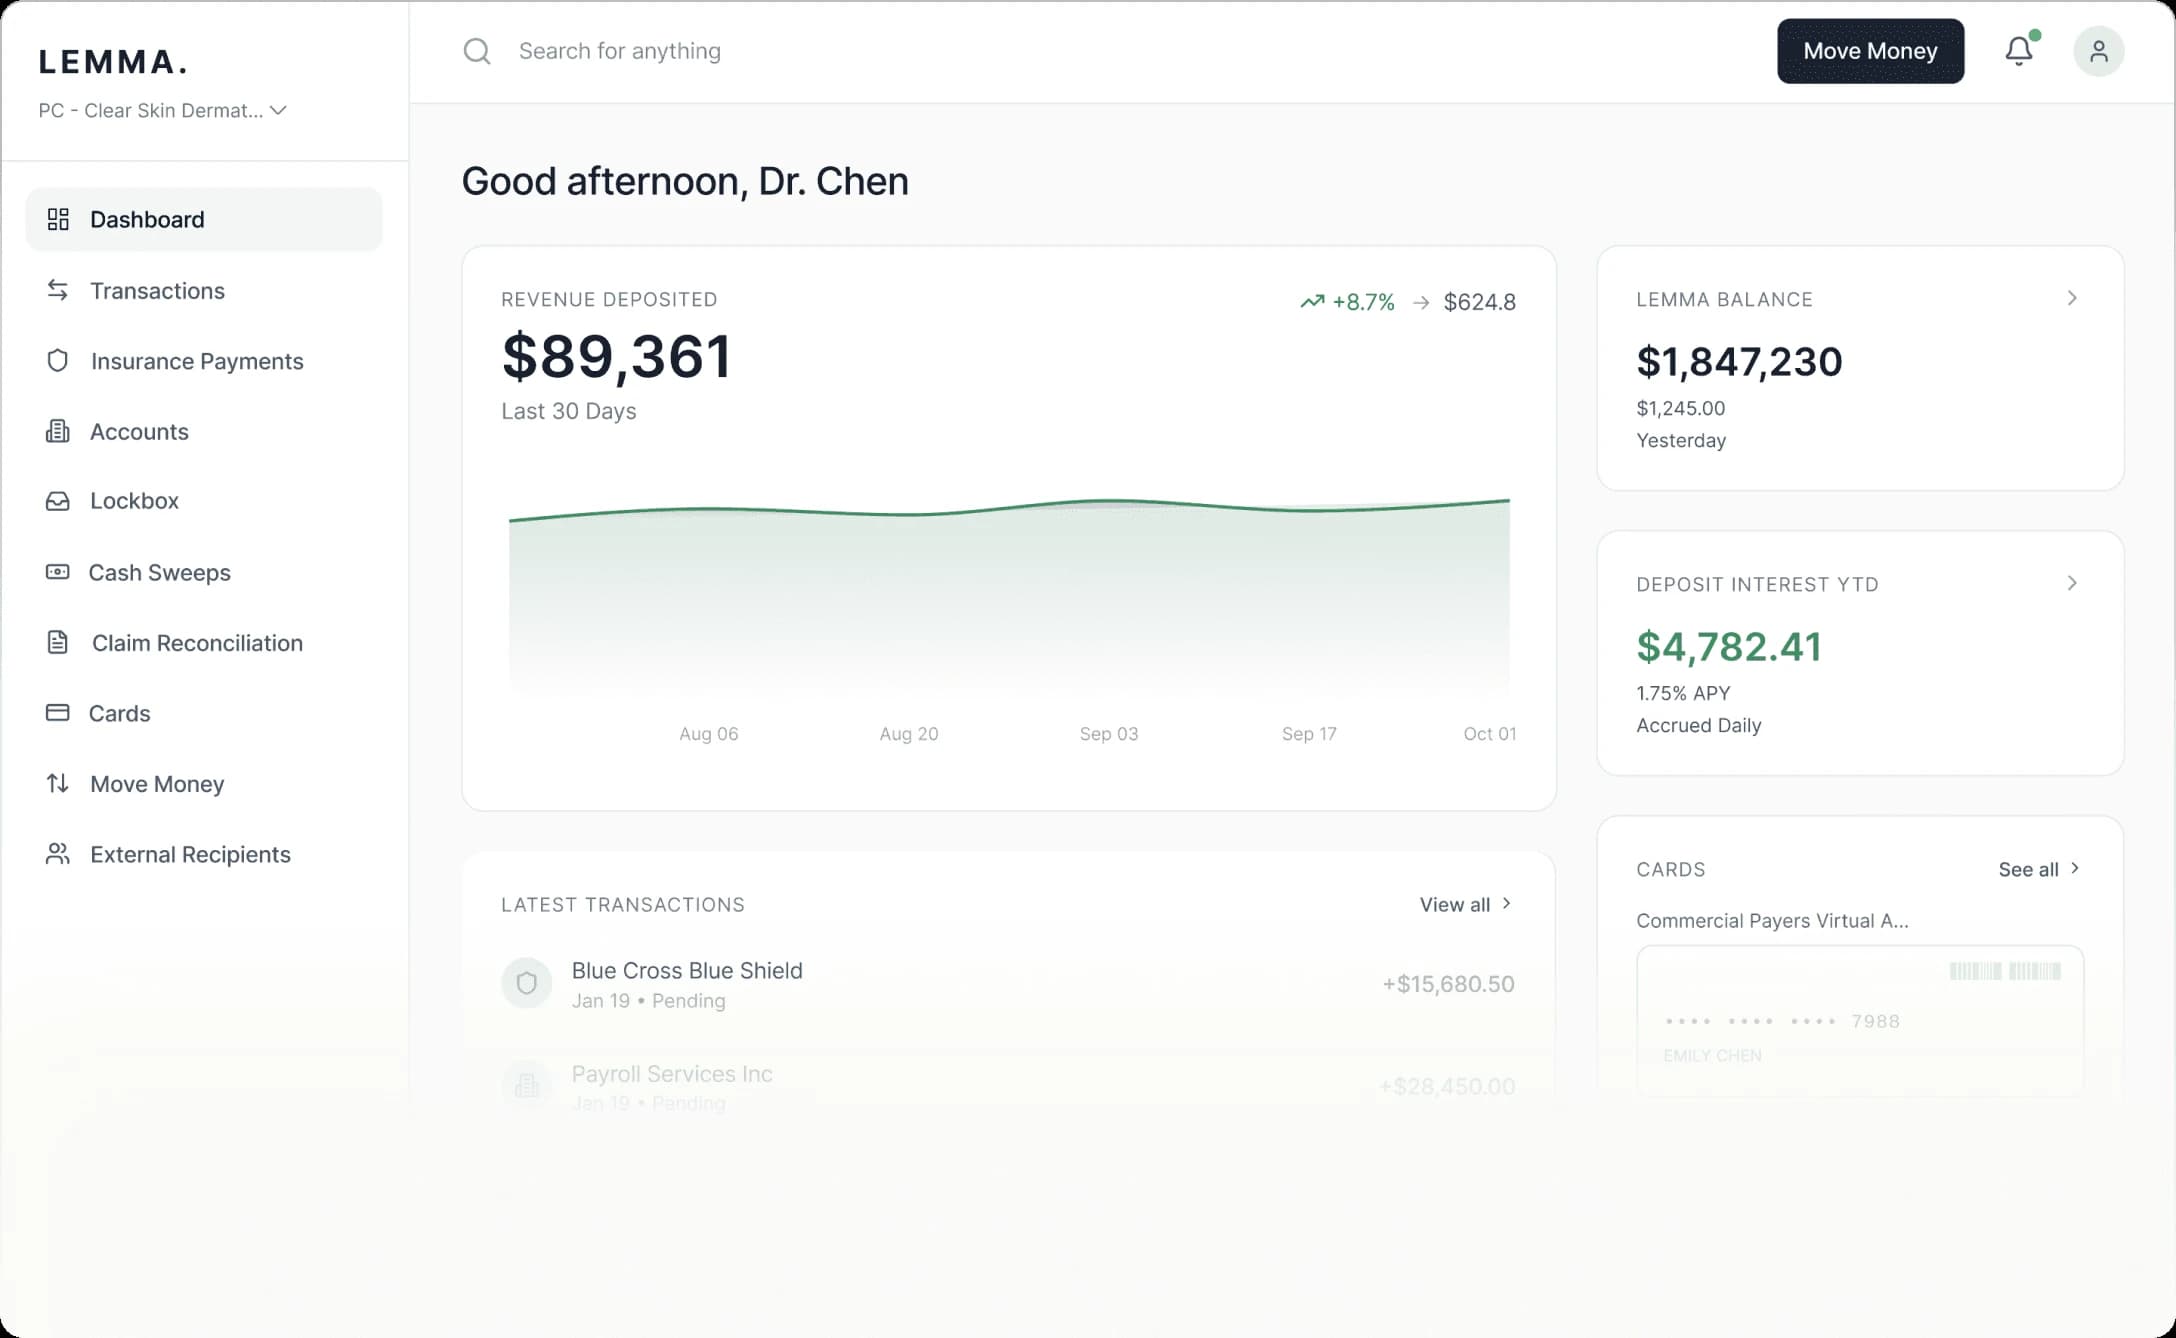The height and width of the screenshot is (1338, 2176).
Task: Click the dark Move Money button
Action: (1870, 51)
